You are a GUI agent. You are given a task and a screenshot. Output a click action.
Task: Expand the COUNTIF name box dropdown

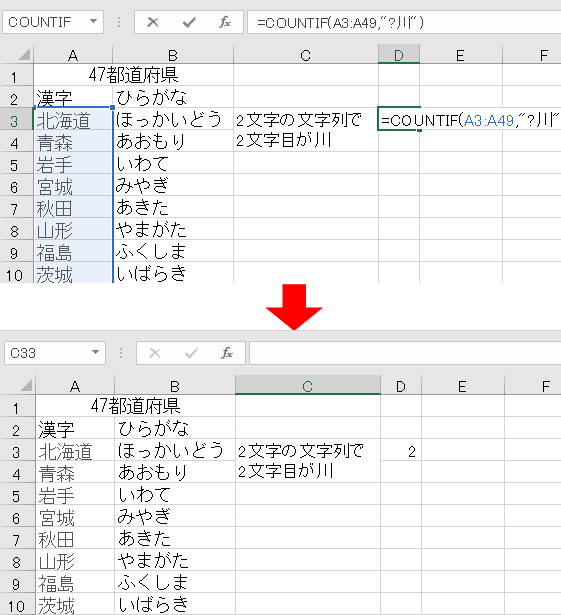(93, 21)
